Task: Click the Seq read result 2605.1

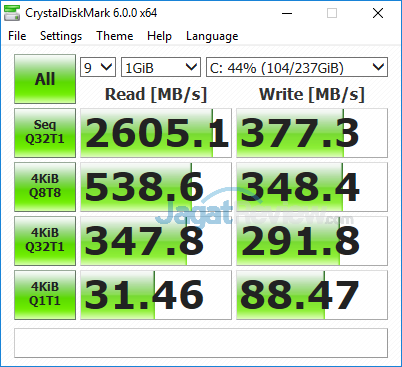Action: point(156,133)
